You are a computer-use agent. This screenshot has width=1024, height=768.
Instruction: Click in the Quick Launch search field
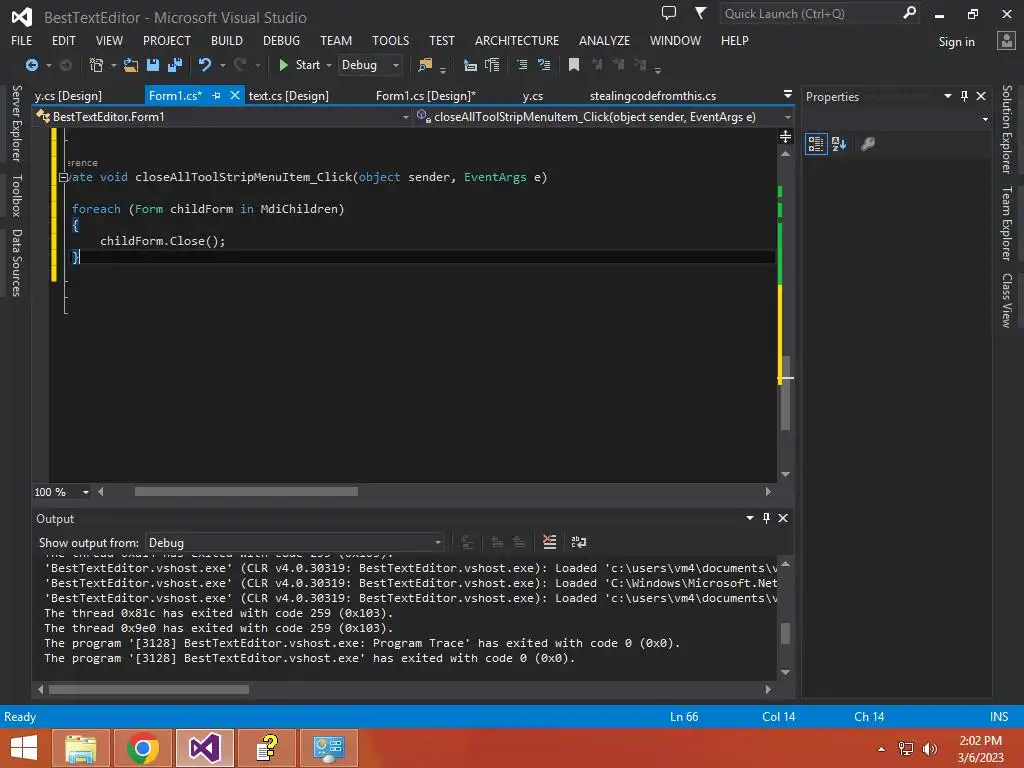pyautogui.click(x=811, y=14)
